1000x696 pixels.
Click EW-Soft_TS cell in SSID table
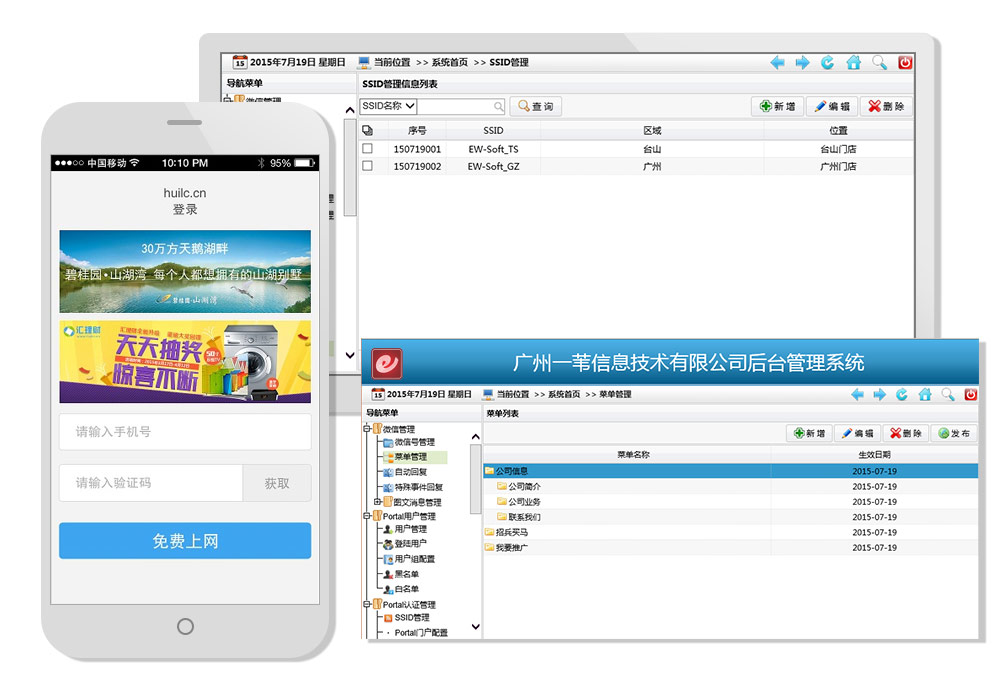494,149
